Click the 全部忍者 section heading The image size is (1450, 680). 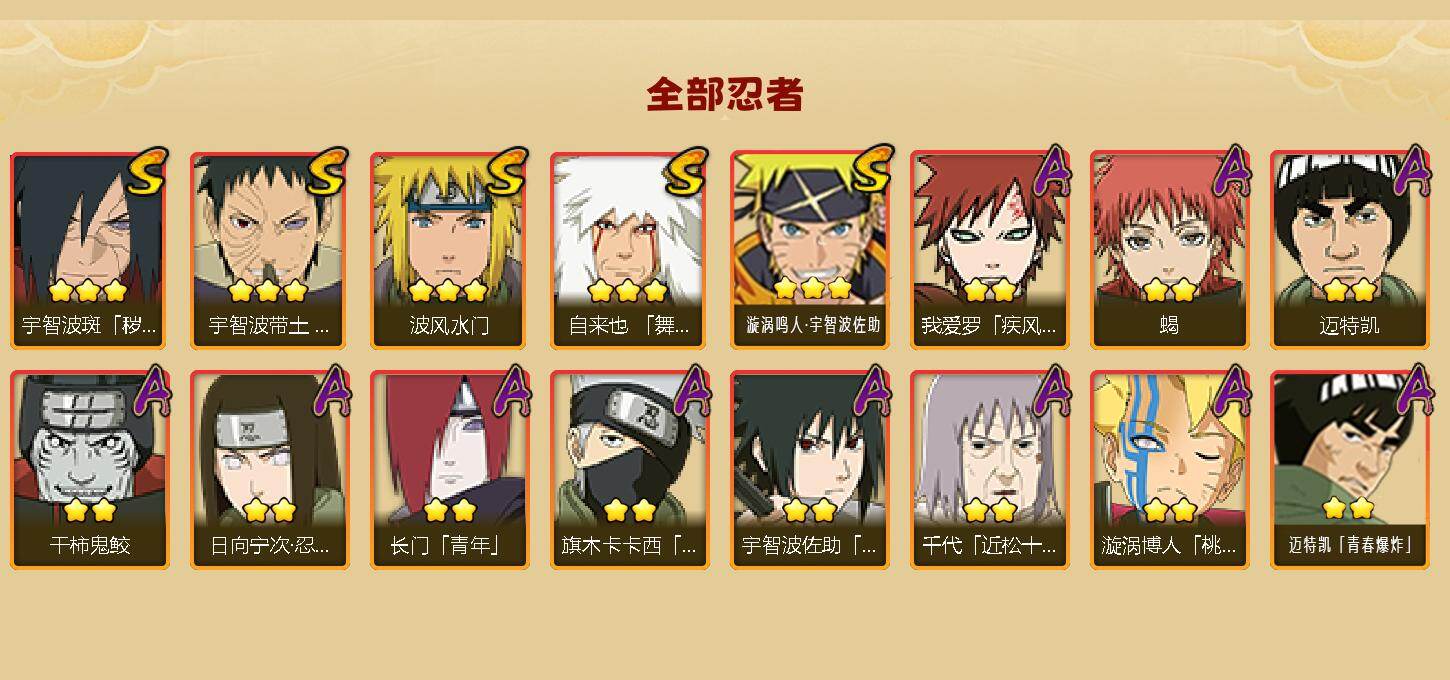click(725, 95)
